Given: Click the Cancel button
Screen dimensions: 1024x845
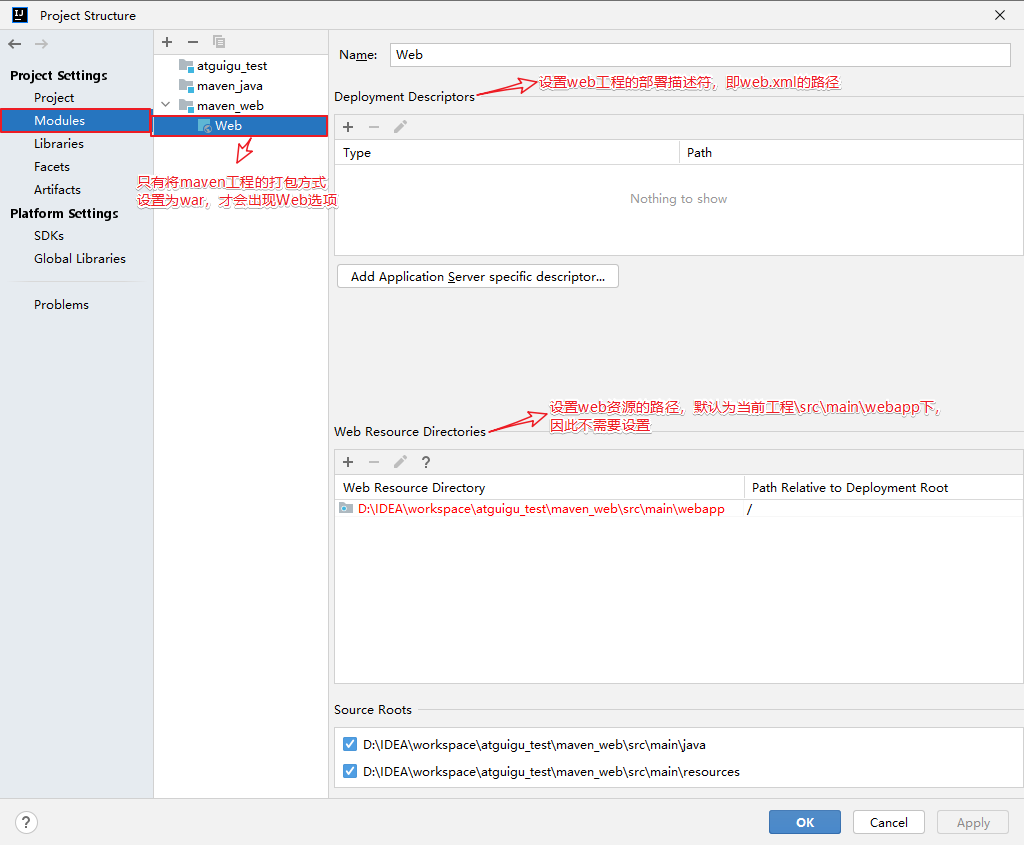Looking at the screenshot, I should pos(888,822).
